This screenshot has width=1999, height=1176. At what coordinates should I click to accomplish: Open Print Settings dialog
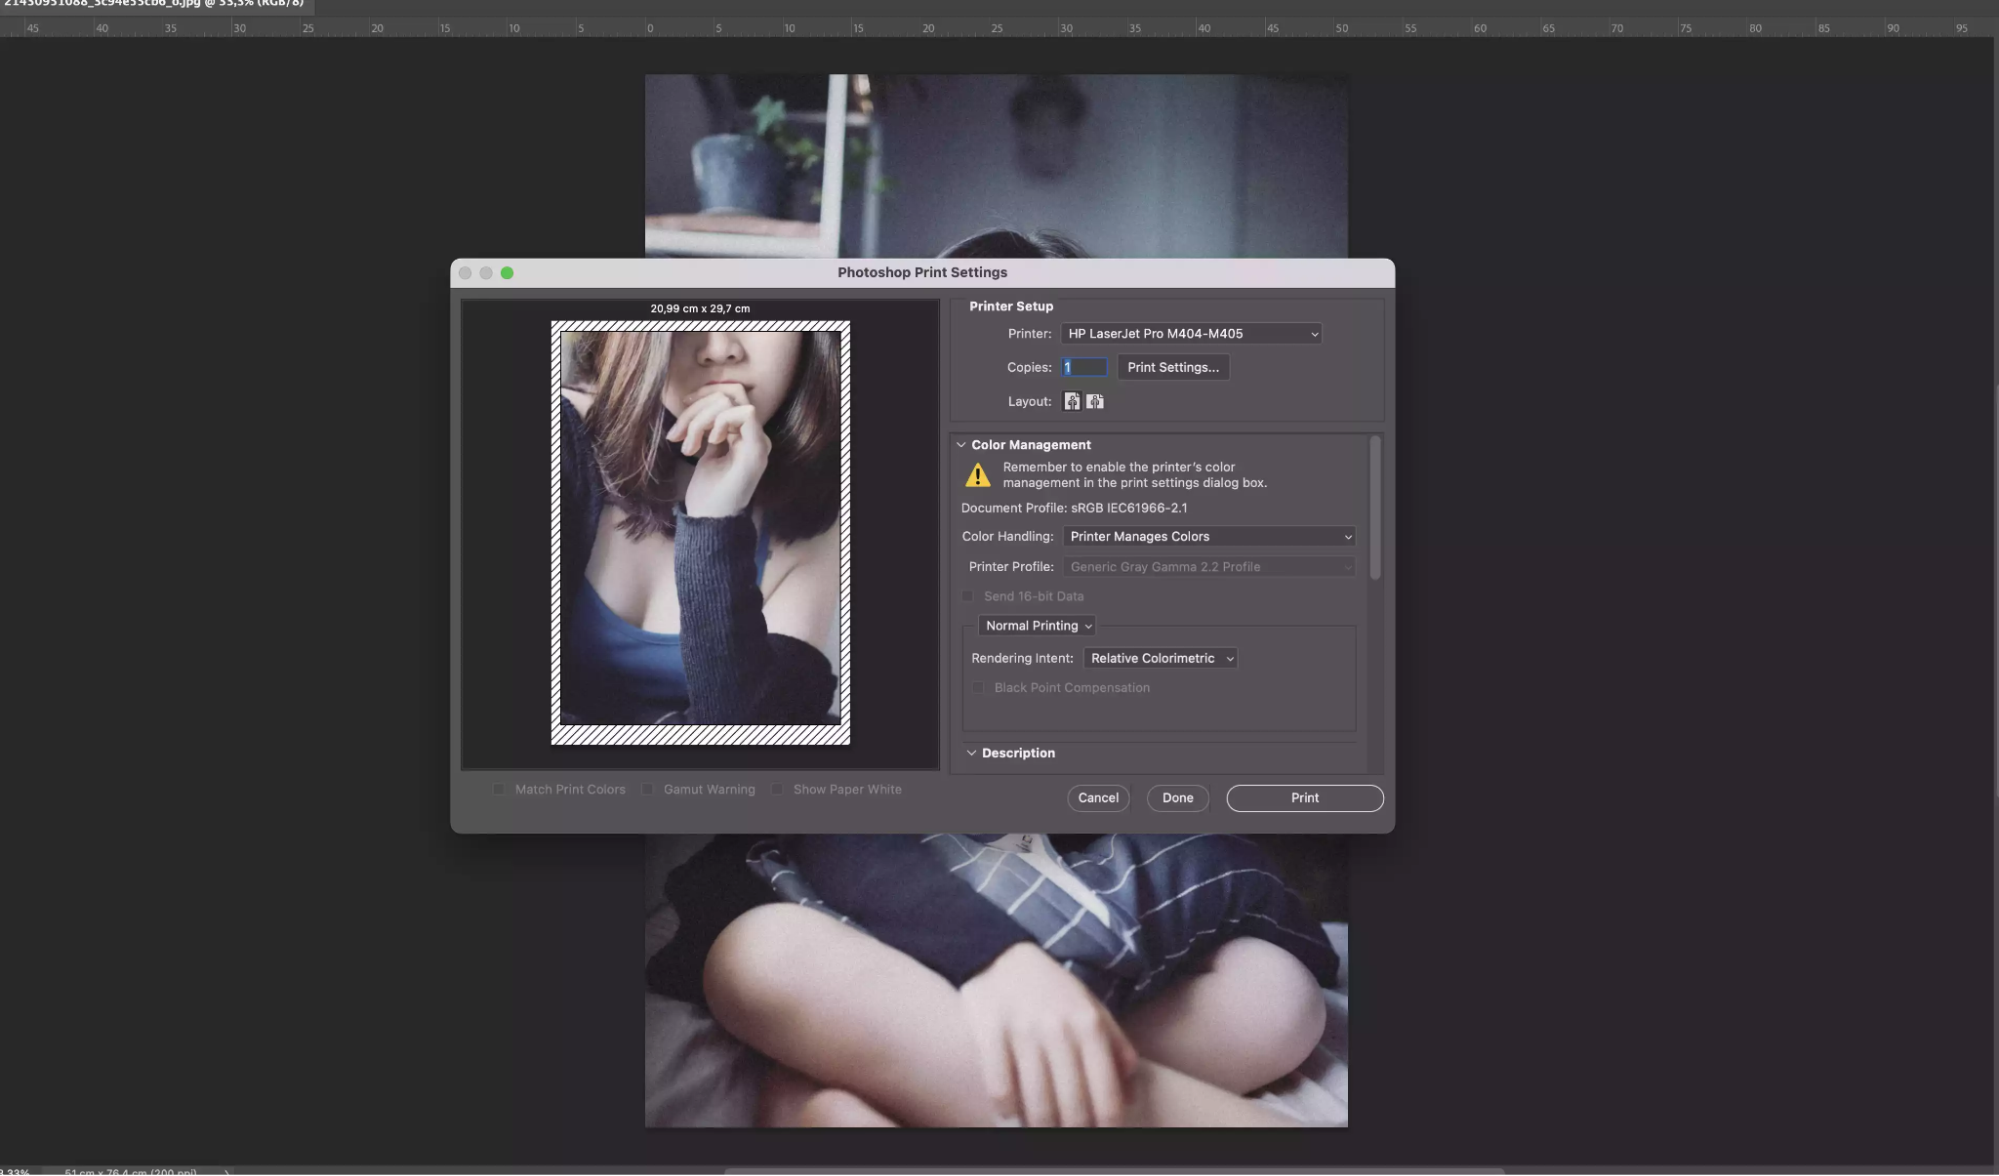[x=1173, y=367]
